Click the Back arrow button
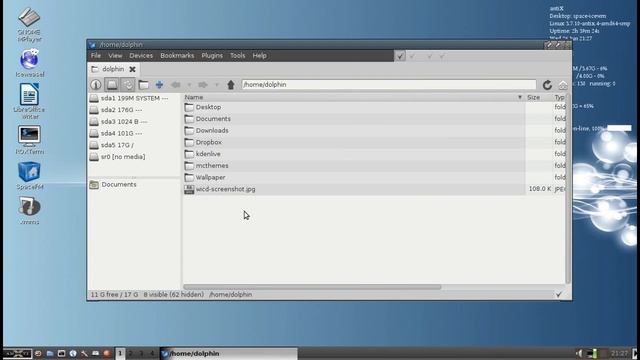 click(176, 84)
